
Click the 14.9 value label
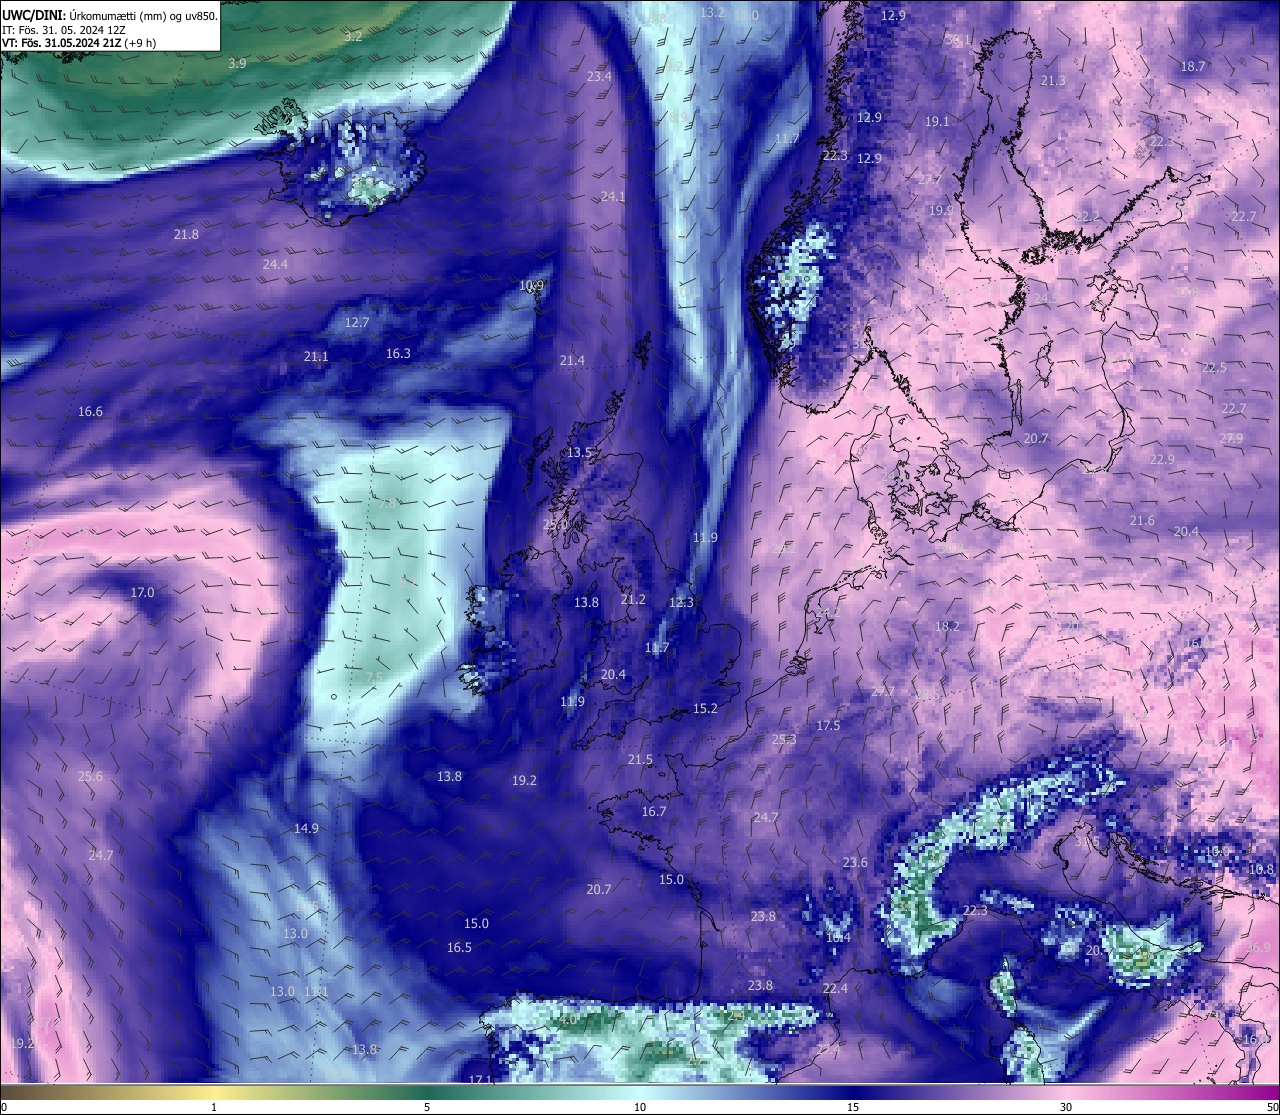306,828
